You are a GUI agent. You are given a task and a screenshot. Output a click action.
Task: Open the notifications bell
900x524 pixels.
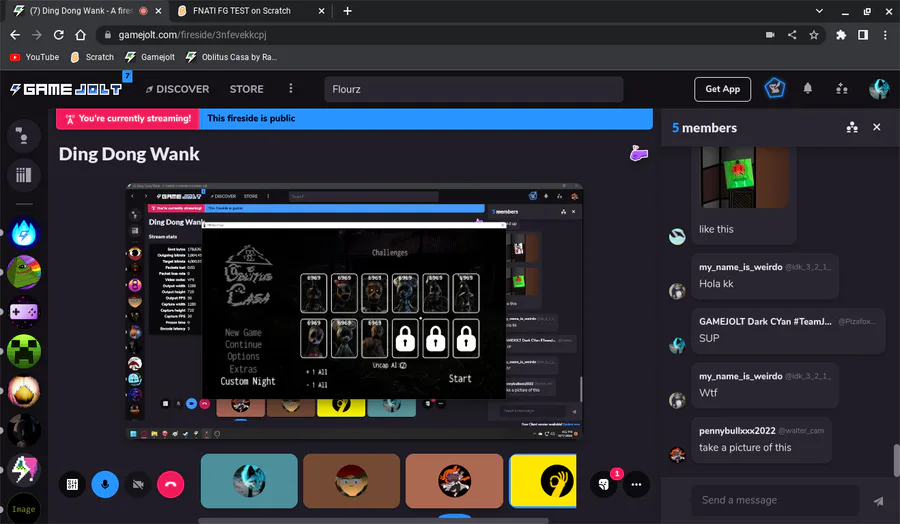click(808, 88)
